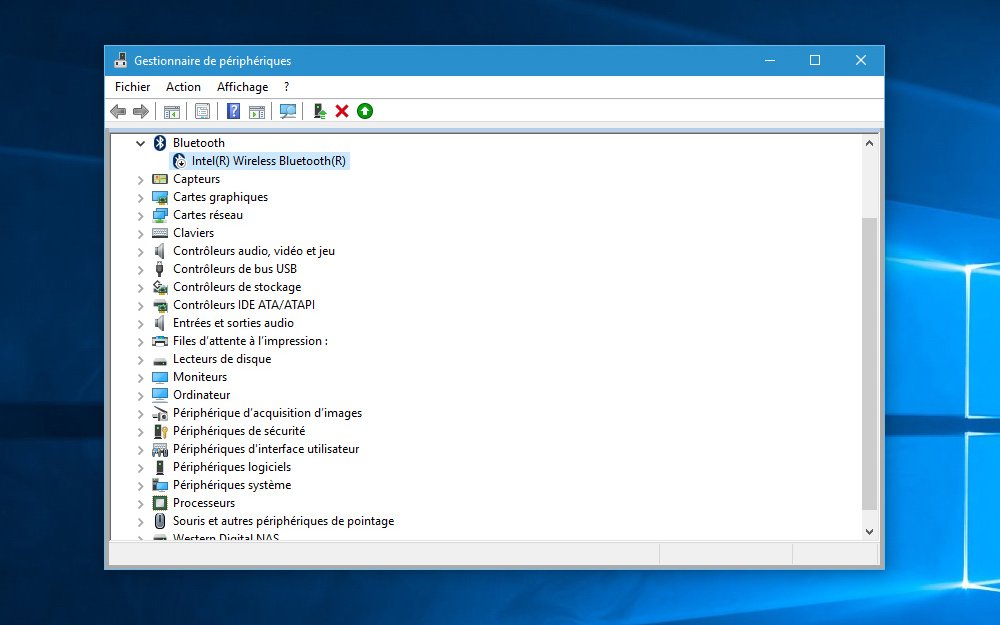This screenshot has height=625, width=1000.
Task: Select Intel(R) Wireless Bluetooth(R) device
Action: click(x=262, y=160)
